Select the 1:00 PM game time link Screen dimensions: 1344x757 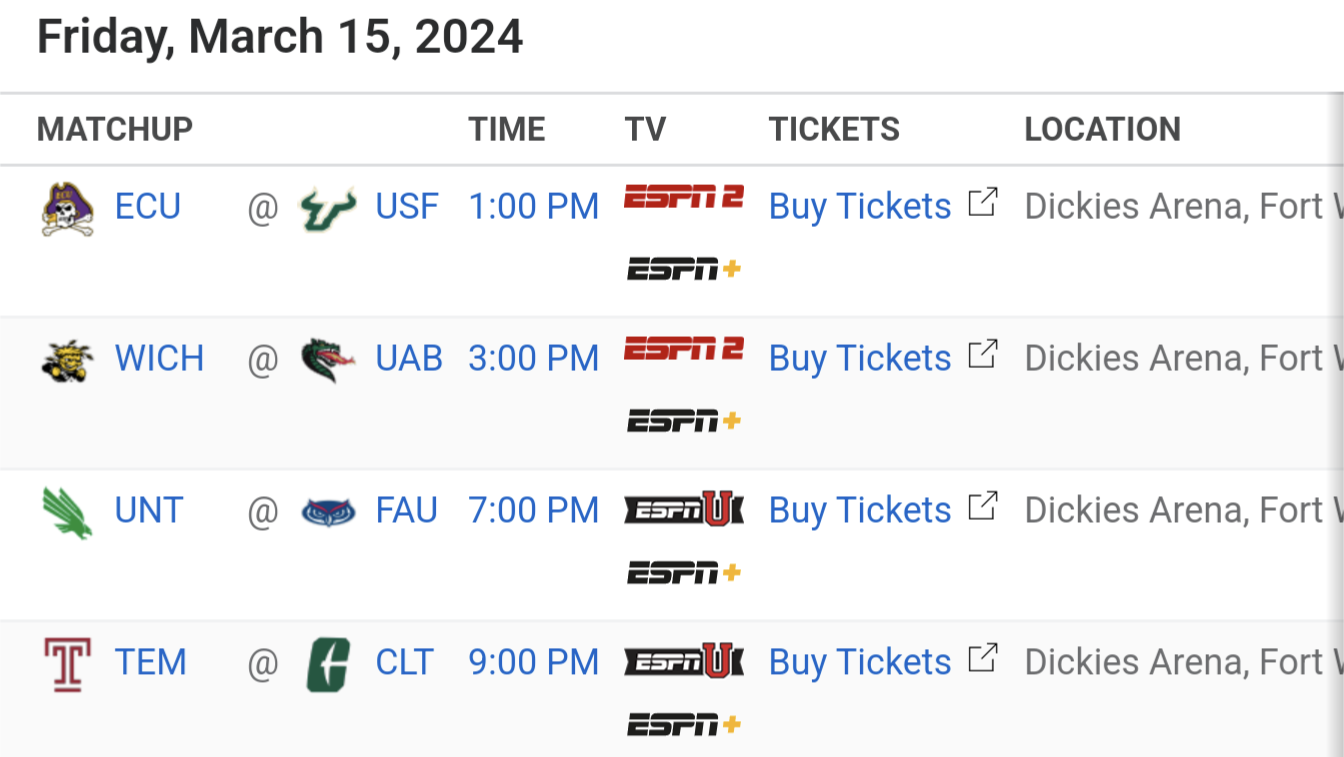tap(533, 207)
